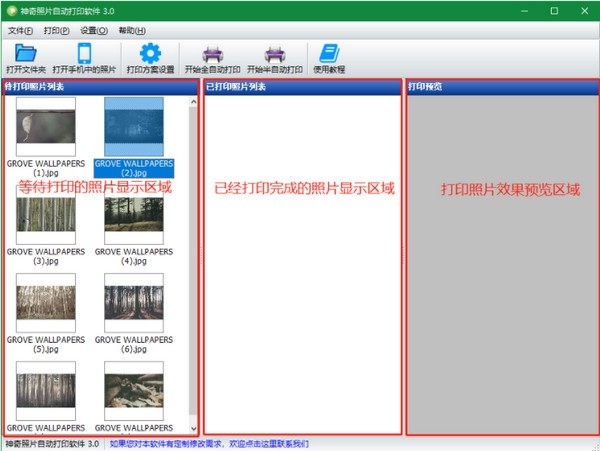Screen dimensions: 600x451
Task: Select GROVE WALLPAPERS (3).jpg thumbnail
Action: (46, 215)
